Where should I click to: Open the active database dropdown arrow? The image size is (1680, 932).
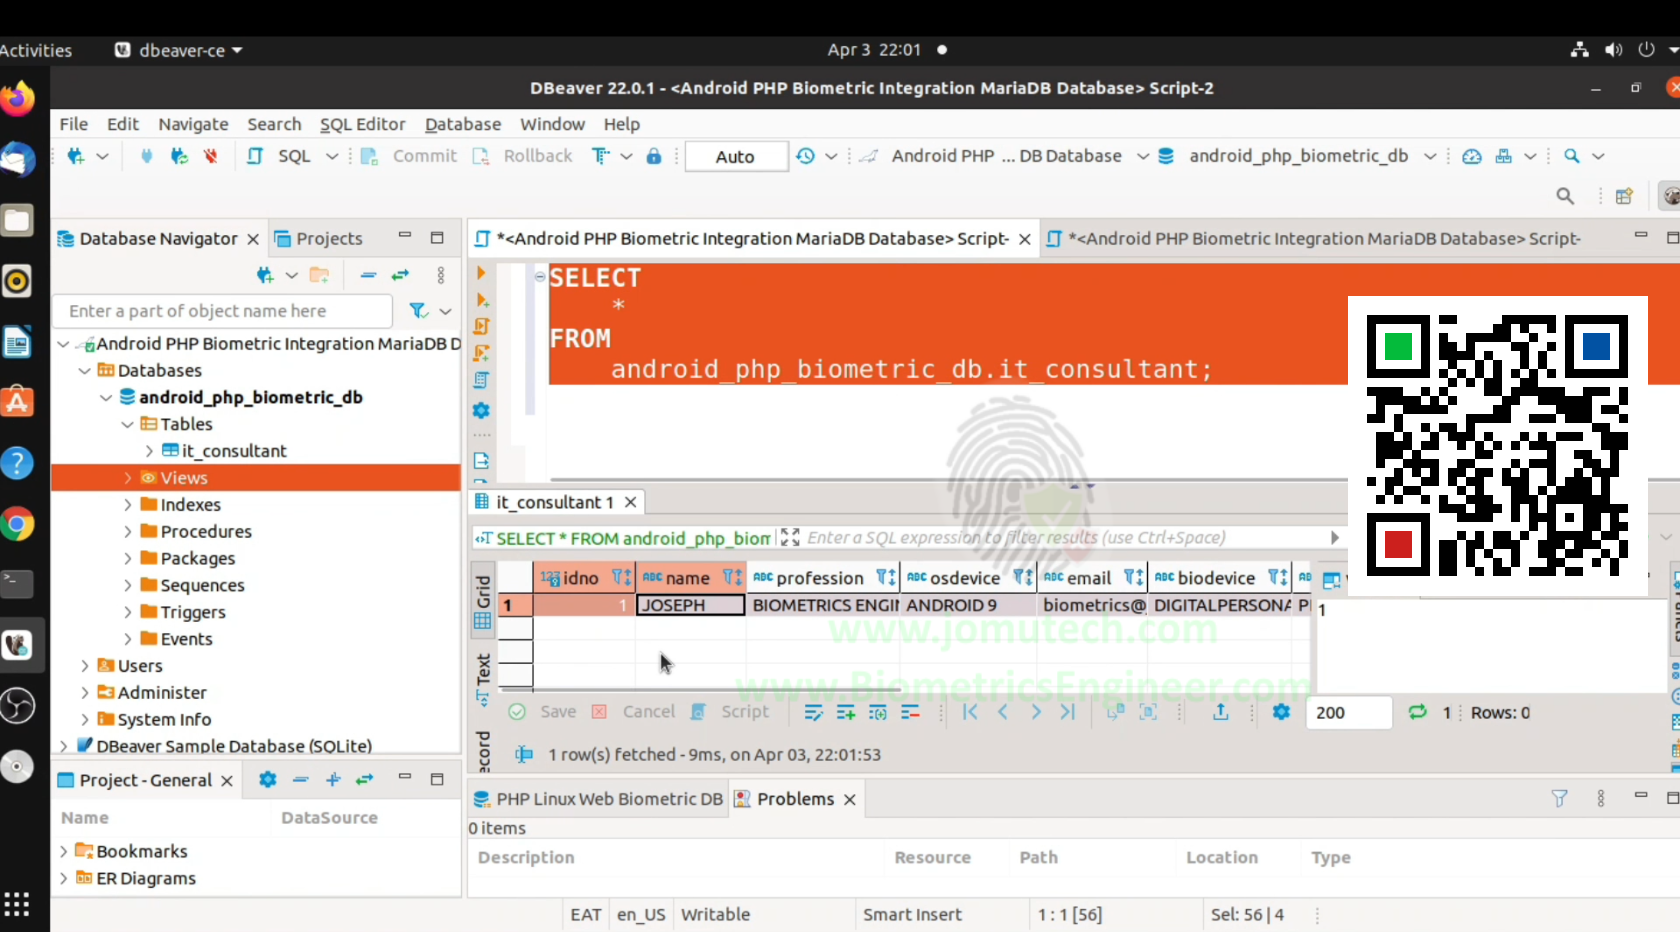click(x=1430, y=156)
